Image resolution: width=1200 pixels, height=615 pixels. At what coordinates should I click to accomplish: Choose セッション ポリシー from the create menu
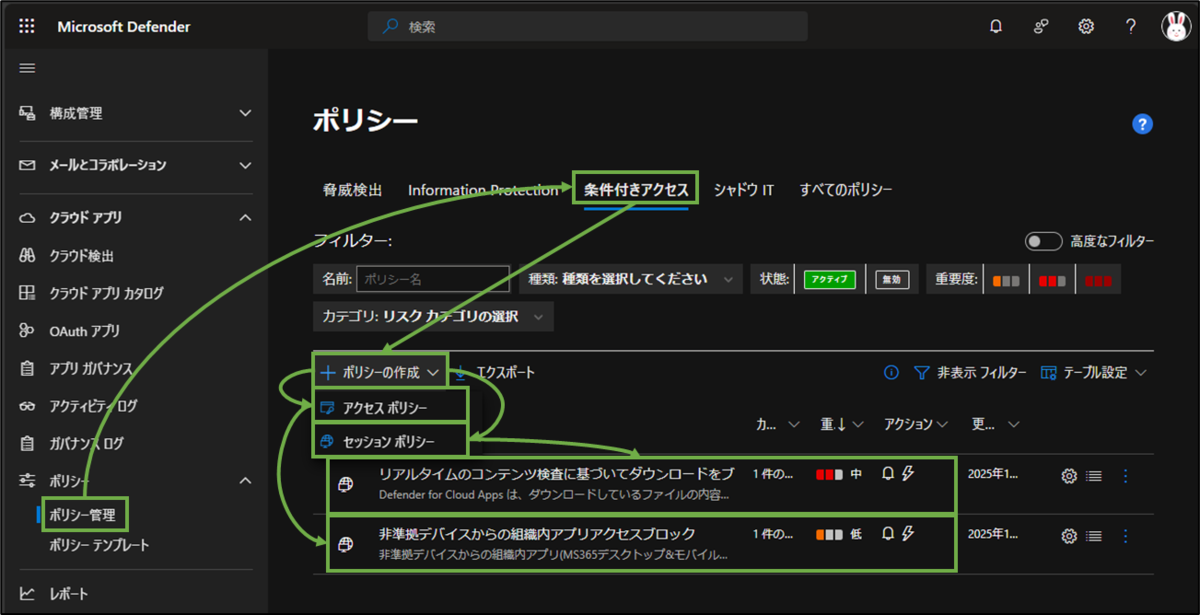tap(391, 440)
